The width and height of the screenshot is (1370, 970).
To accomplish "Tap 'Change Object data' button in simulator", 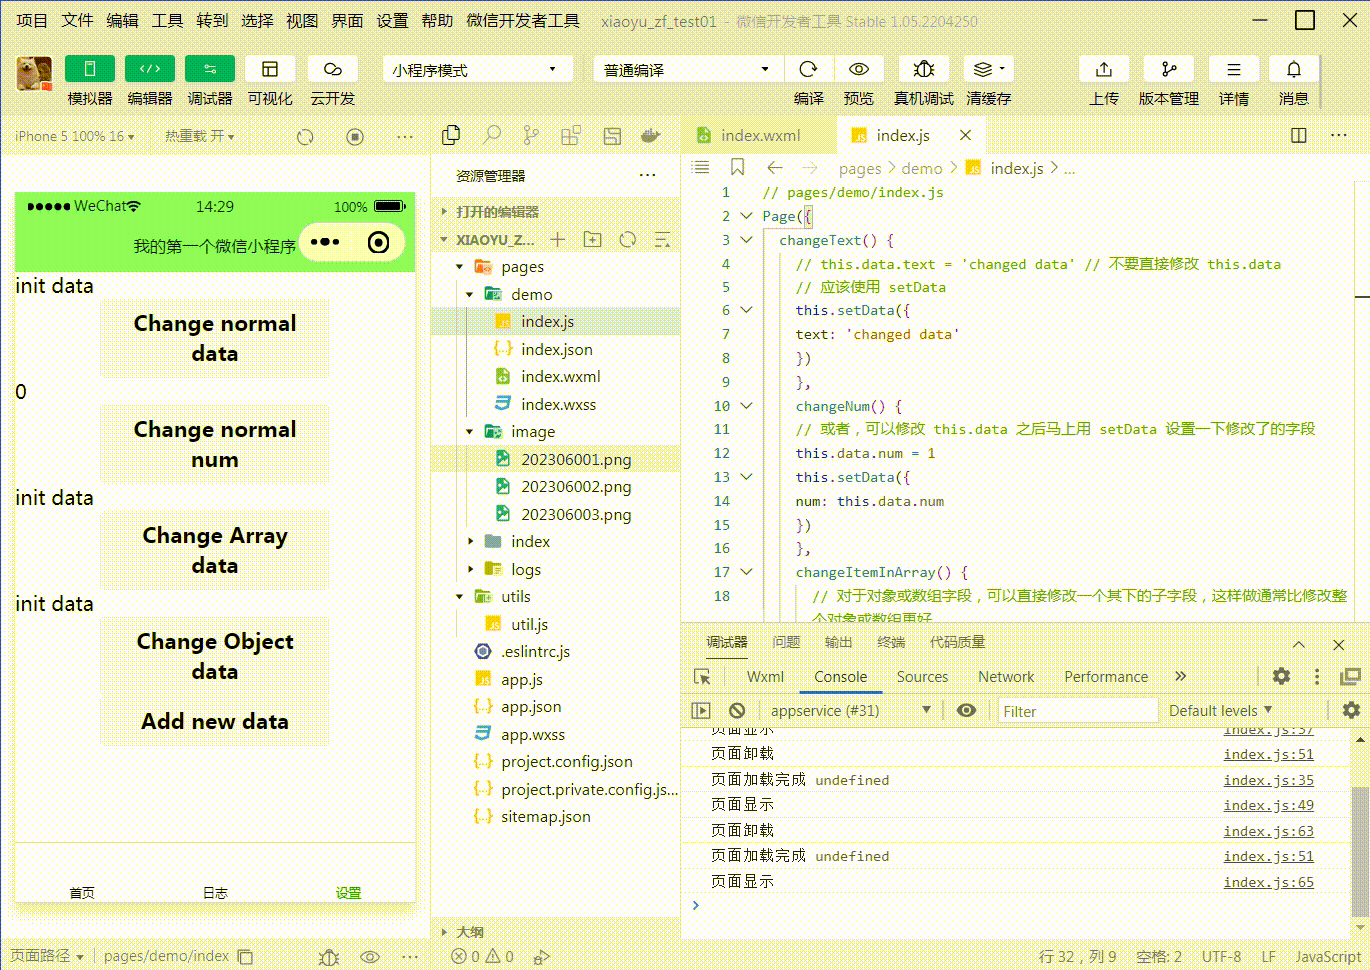I will coord(215,656).
